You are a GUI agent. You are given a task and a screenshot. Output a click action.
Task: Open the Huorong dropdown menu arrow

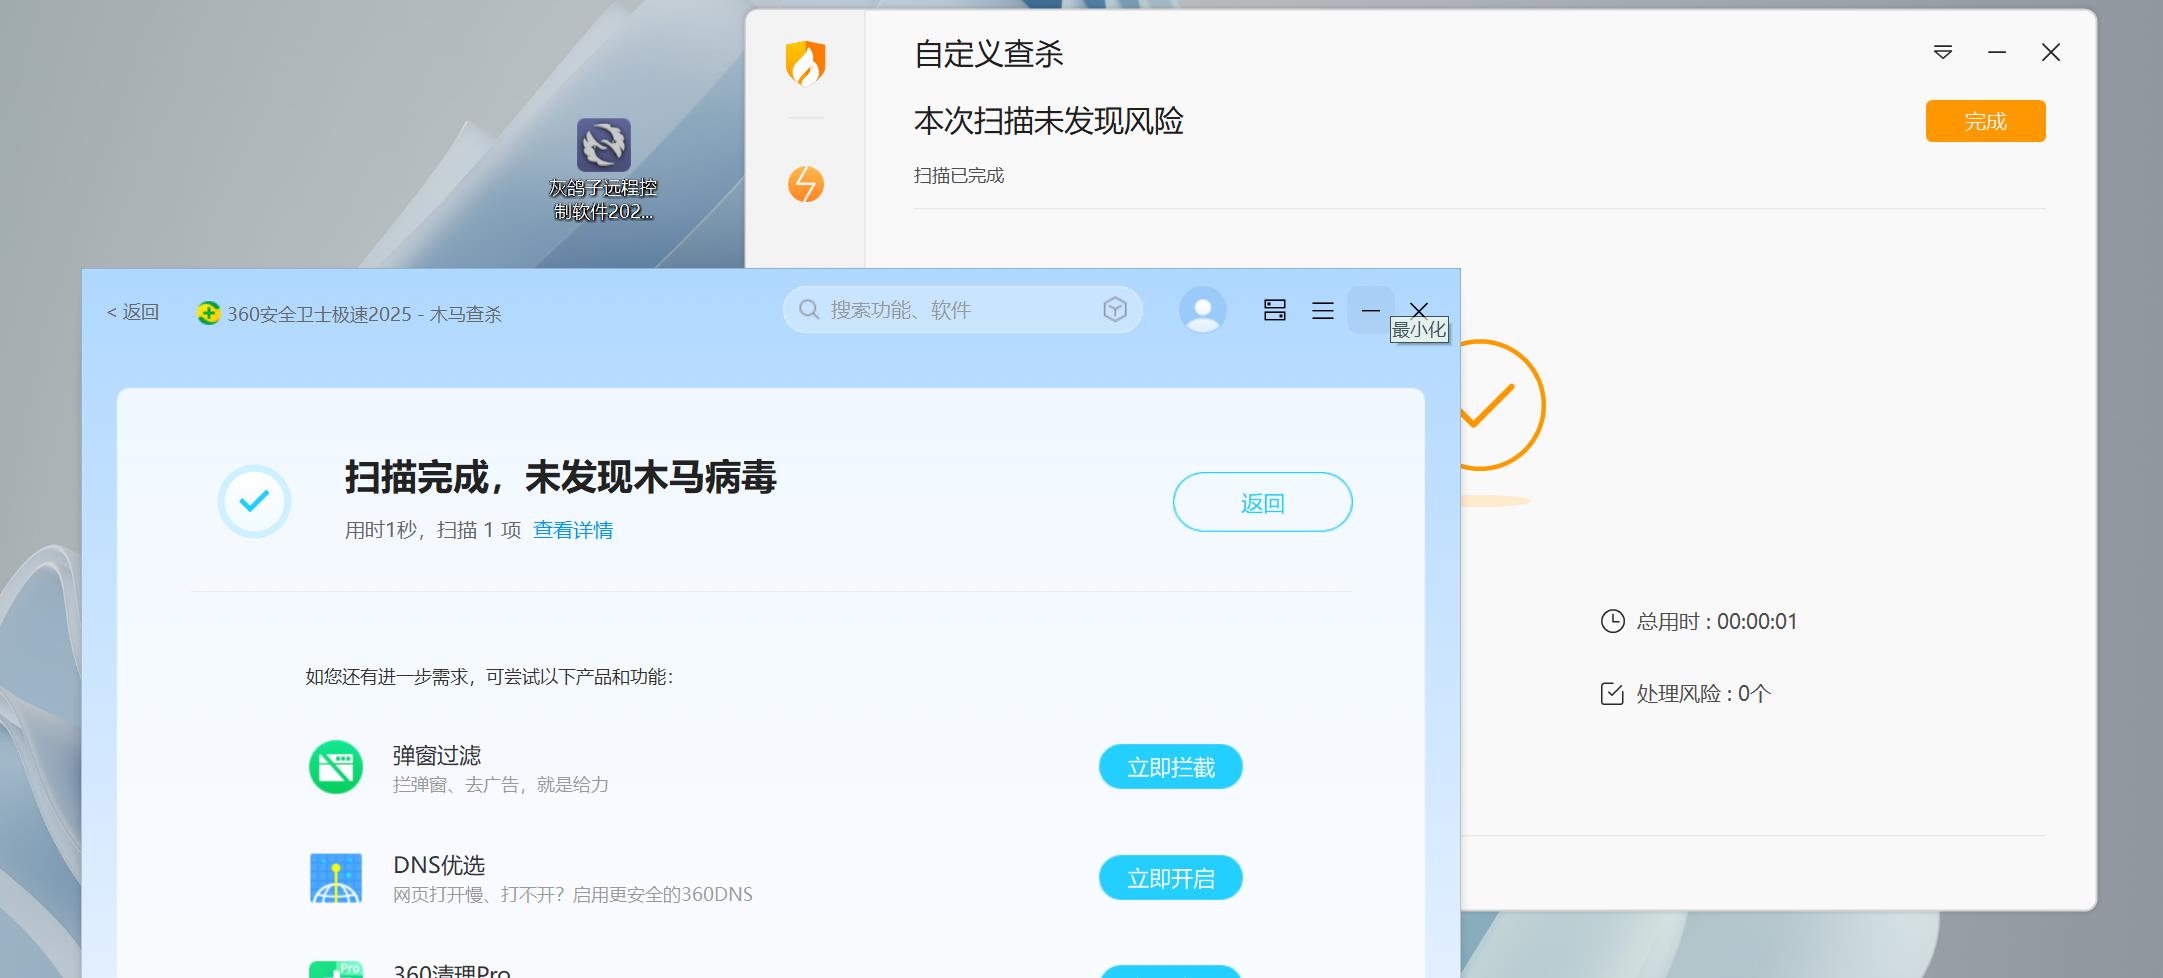[x=1942, y=52]
